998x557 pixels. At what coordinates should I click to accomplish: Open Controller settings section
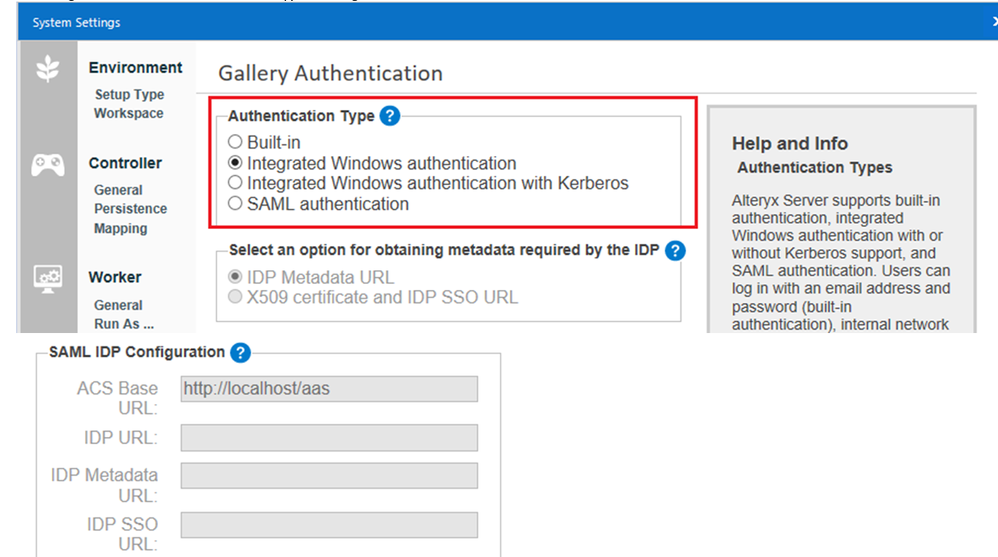tap(125, 163)
